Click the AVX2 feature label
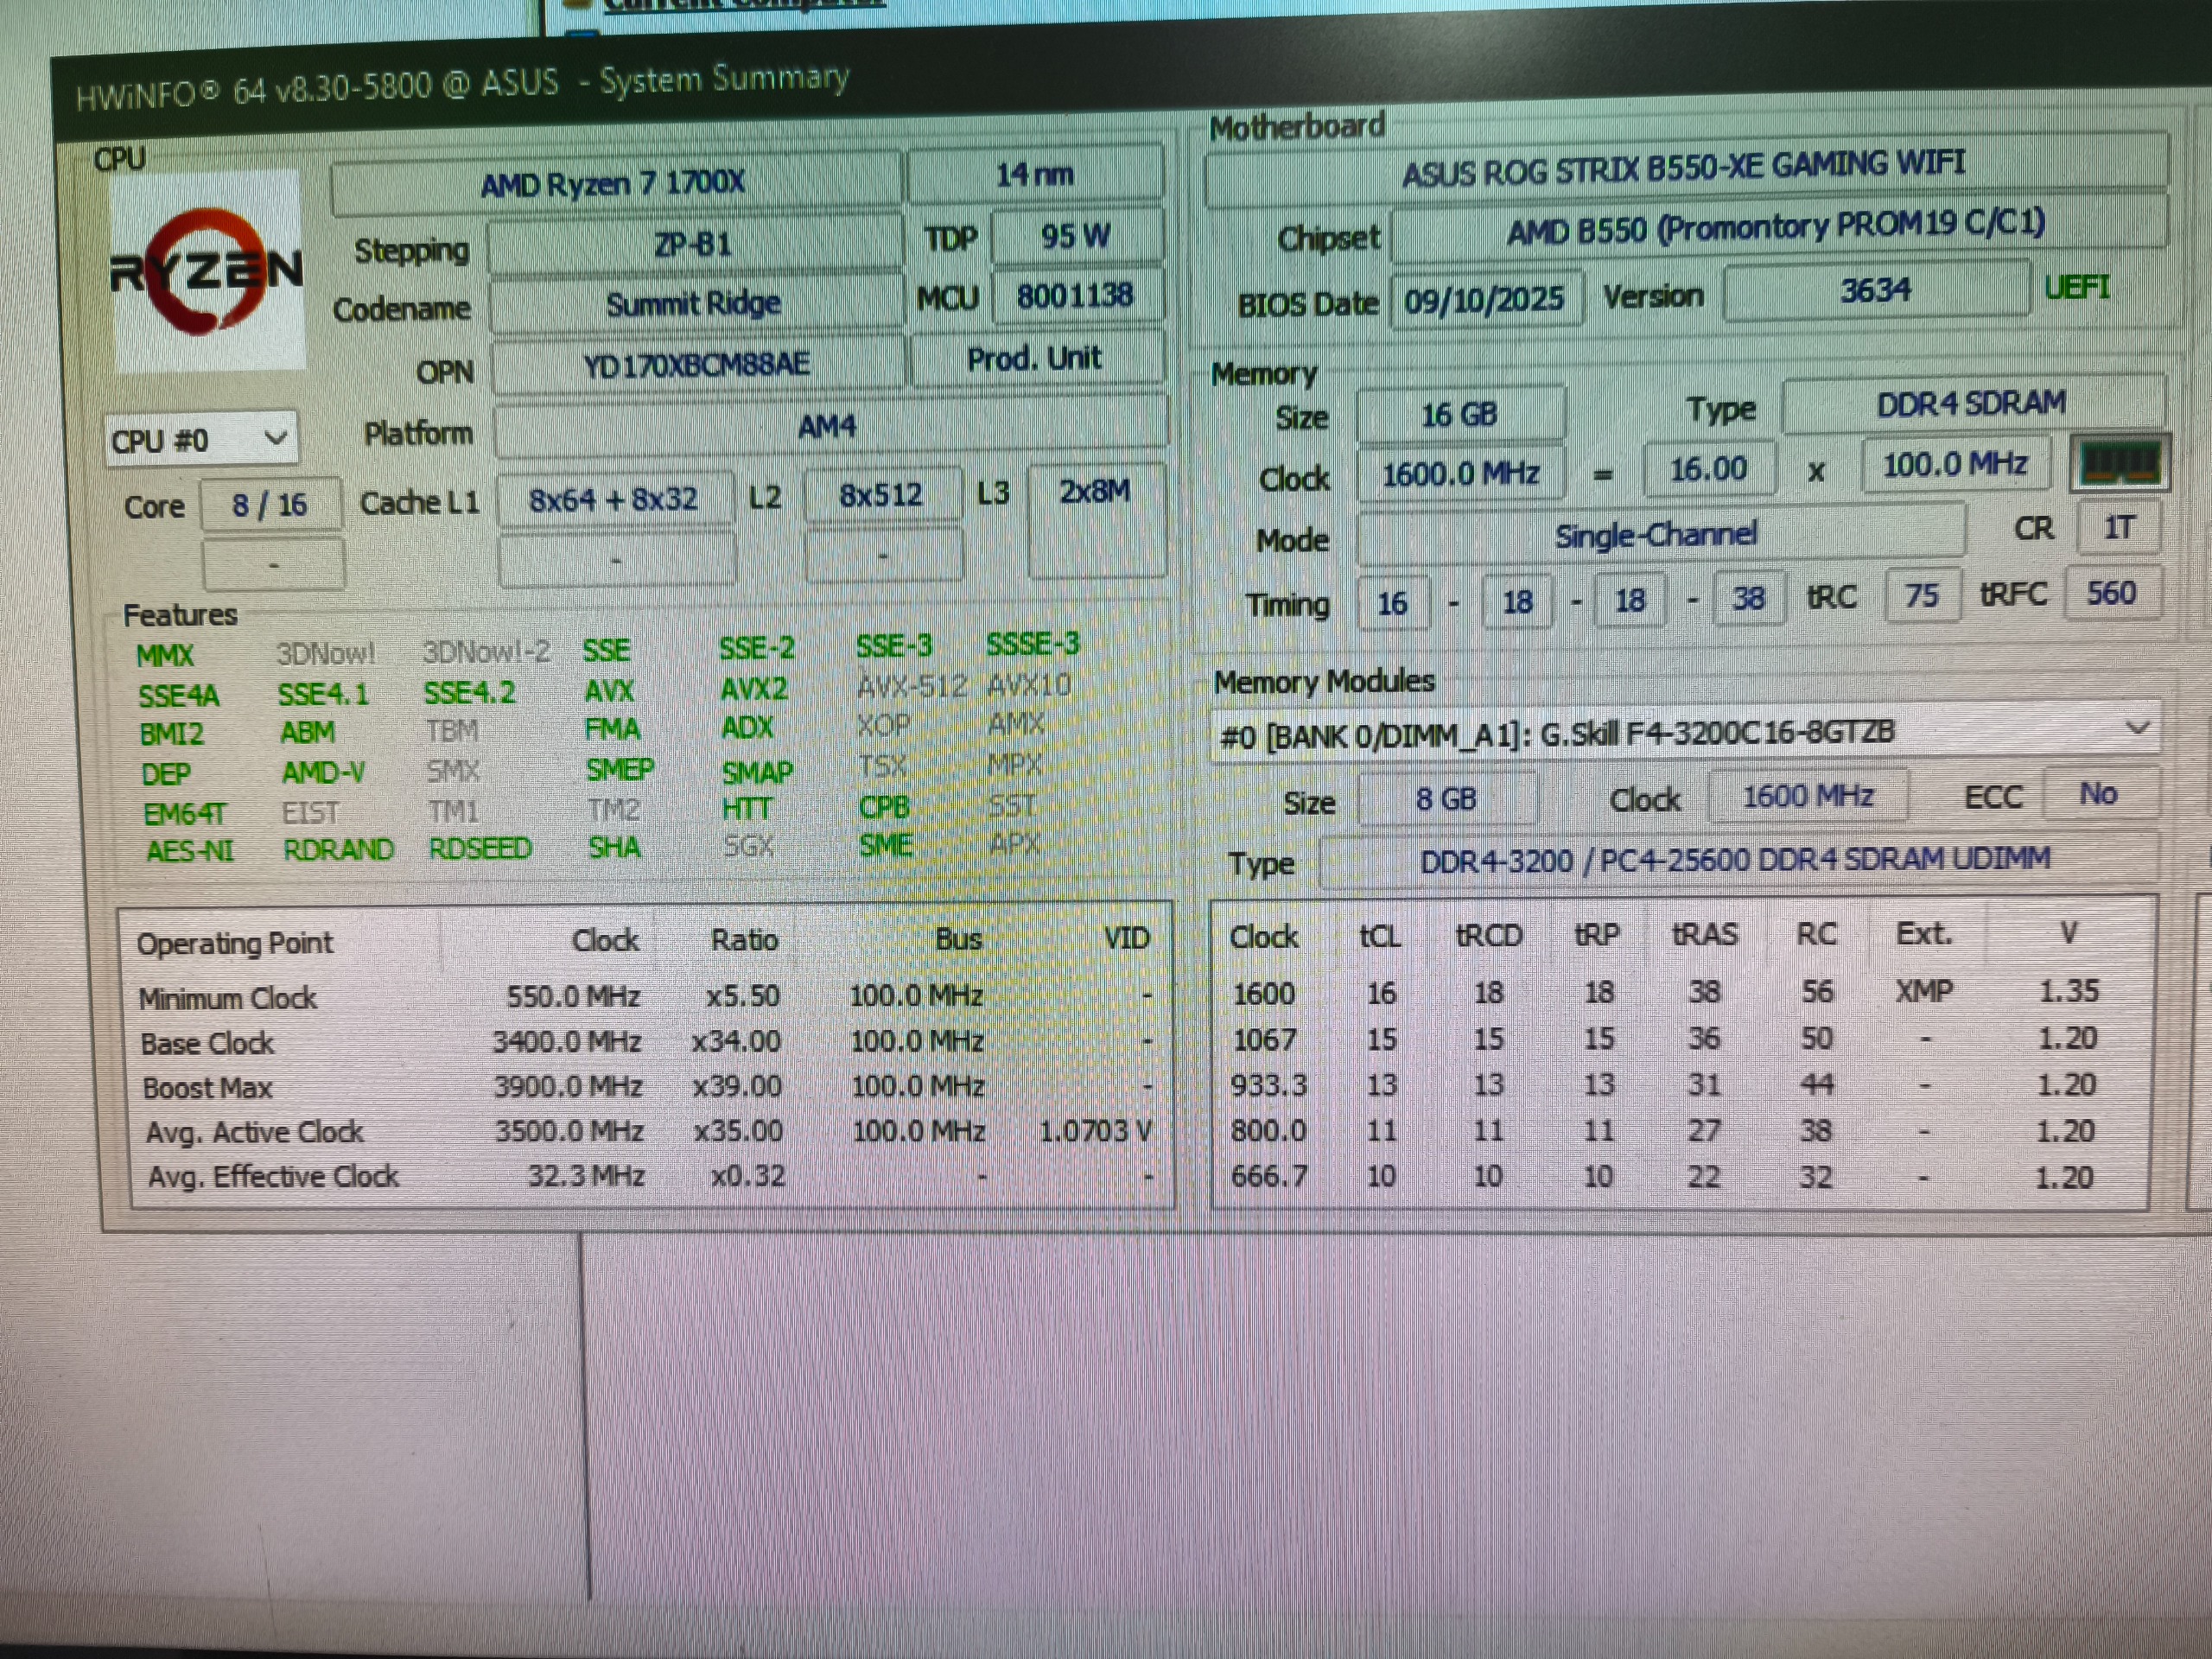This screenshot has height=1659, width=2212. coord(754,689)
